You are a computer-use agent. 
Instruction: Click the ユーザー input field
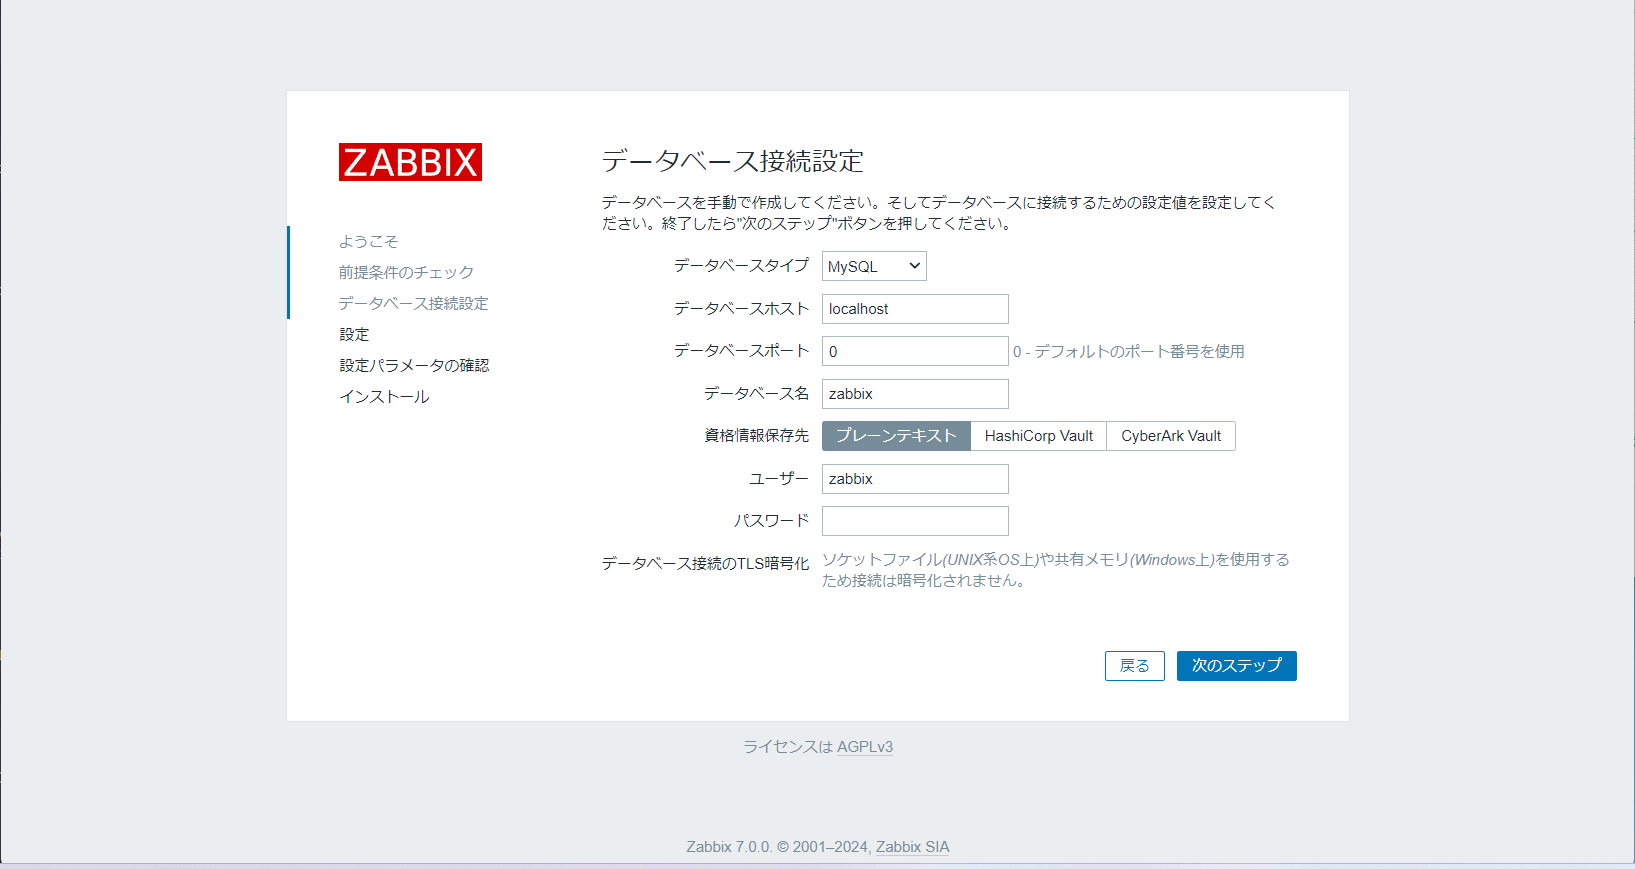coord(914,479)
